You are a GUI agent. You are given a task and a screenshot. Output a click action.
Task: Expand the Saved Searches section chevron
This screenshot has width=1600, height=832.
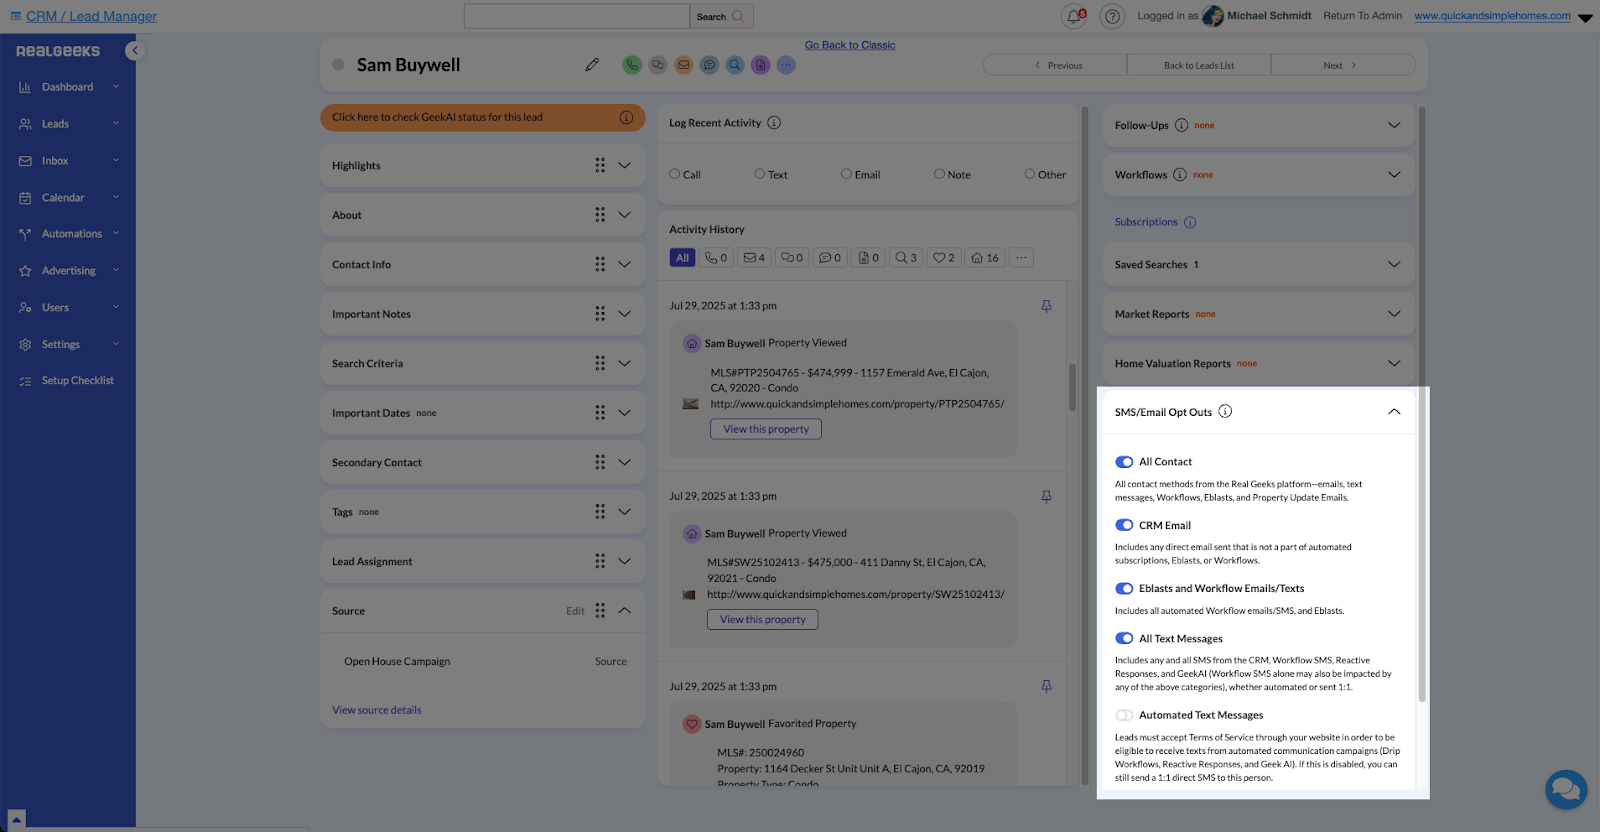pyautogui.click(x=1394, y=264)
